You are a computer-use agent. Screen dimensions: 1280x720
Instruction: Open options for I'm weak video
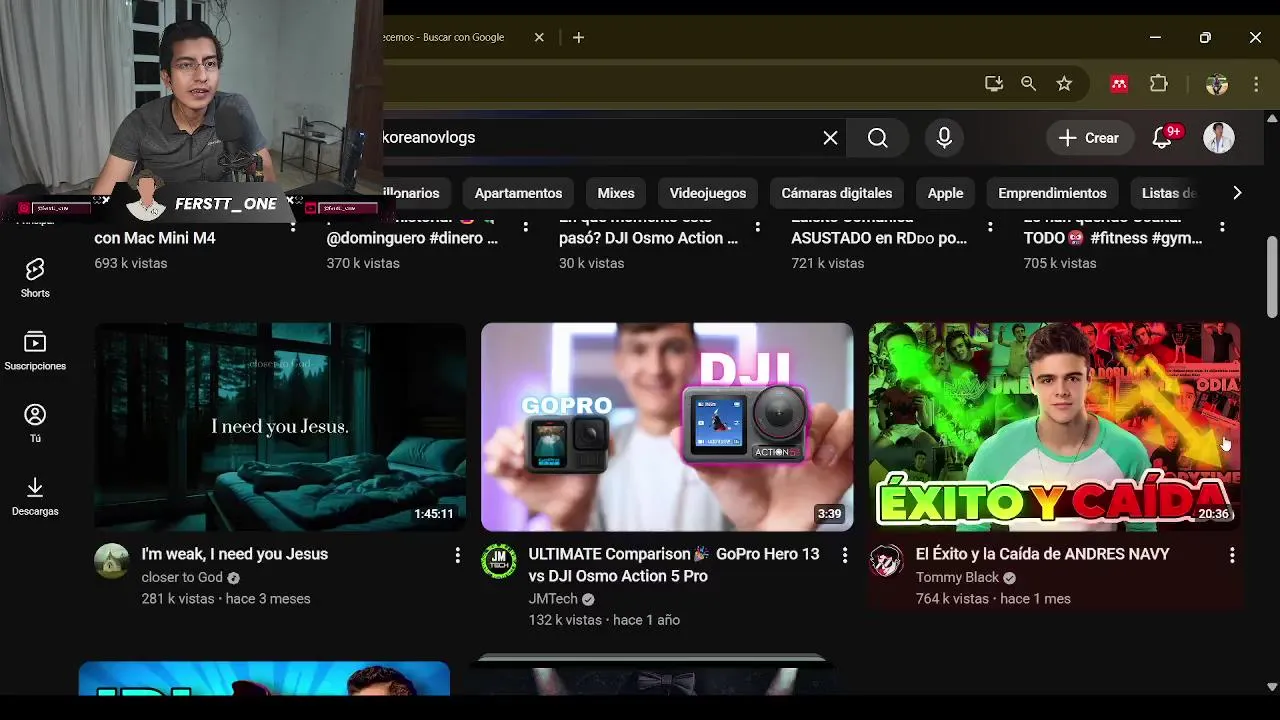pos(457,554)
